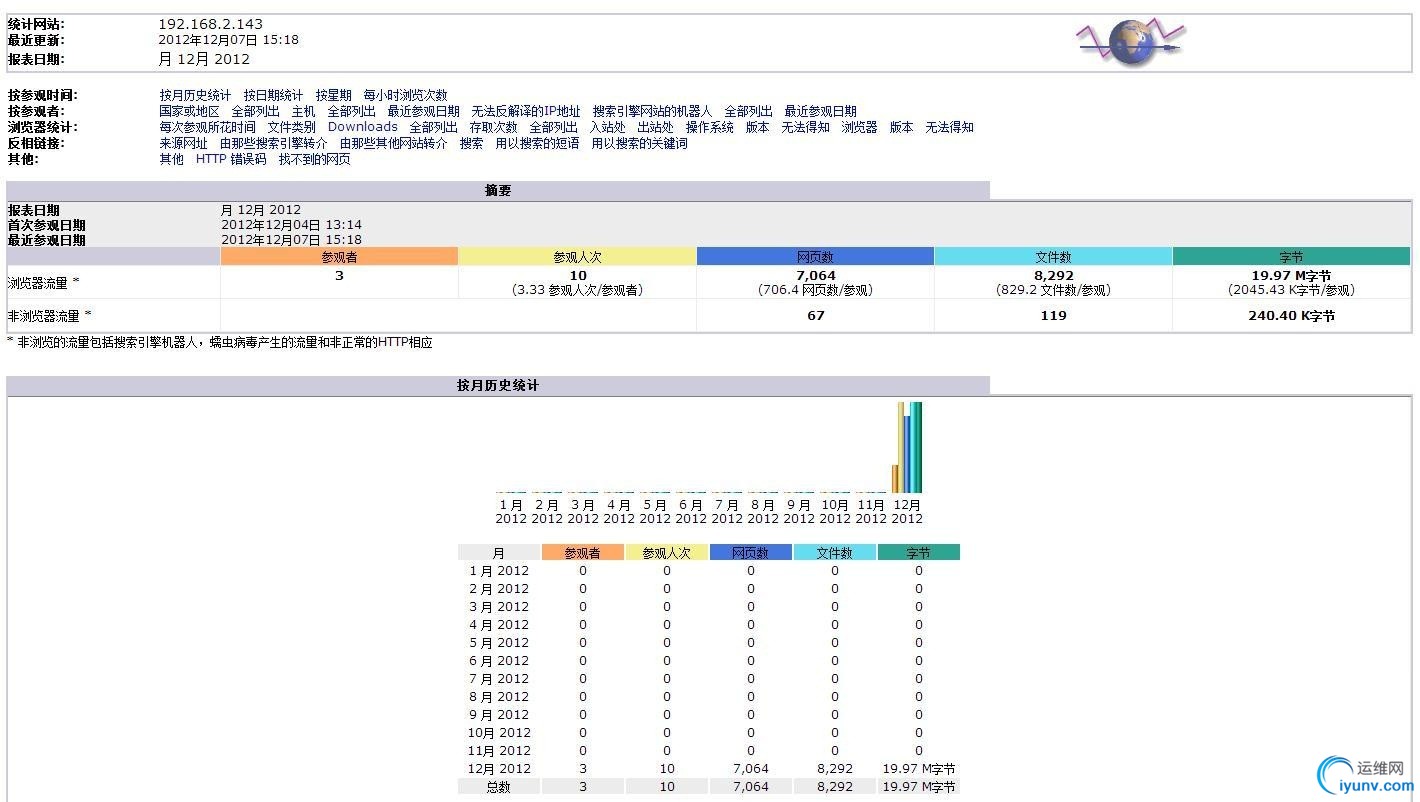
Task: Click the 摘要 section heading
Action: 498,190
